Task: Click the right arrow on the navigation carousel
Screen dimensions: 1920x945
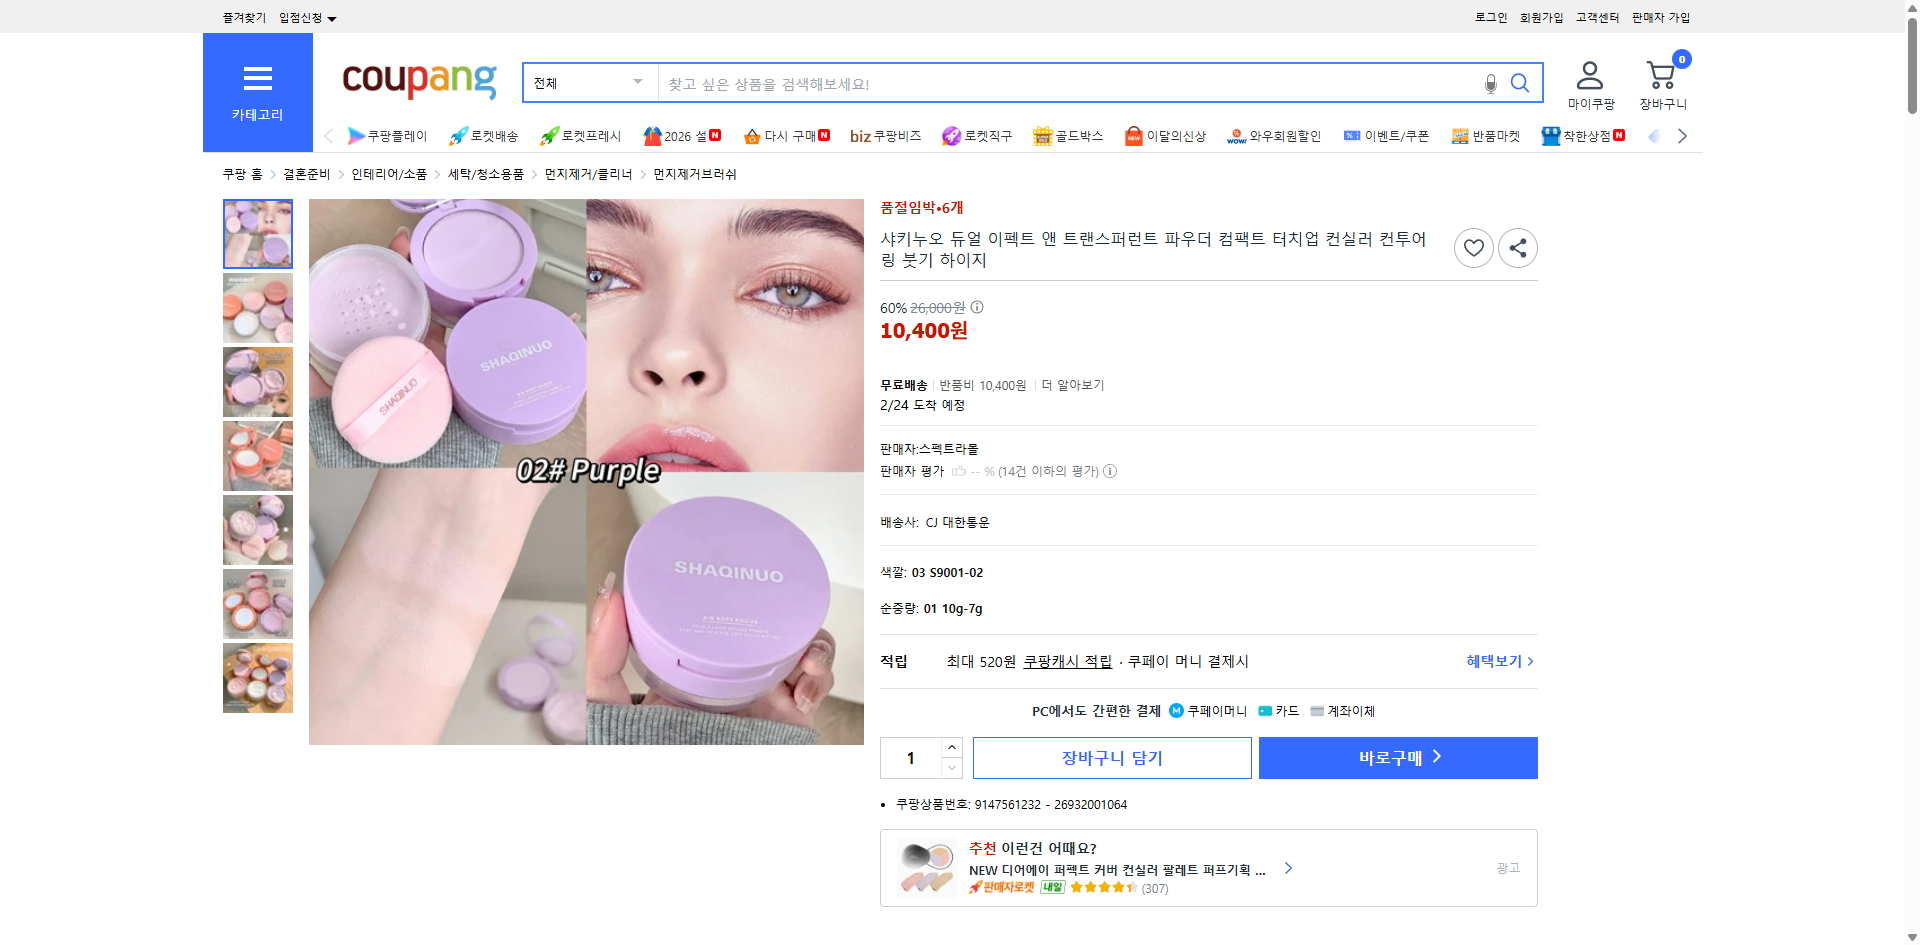Action: (1682, 135)
